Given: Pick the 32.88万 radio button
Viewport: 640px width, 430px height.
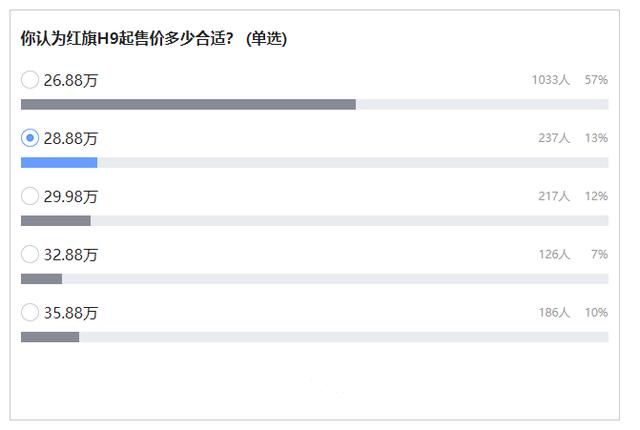Looking at the screenshot, I should tap(30, 254).
